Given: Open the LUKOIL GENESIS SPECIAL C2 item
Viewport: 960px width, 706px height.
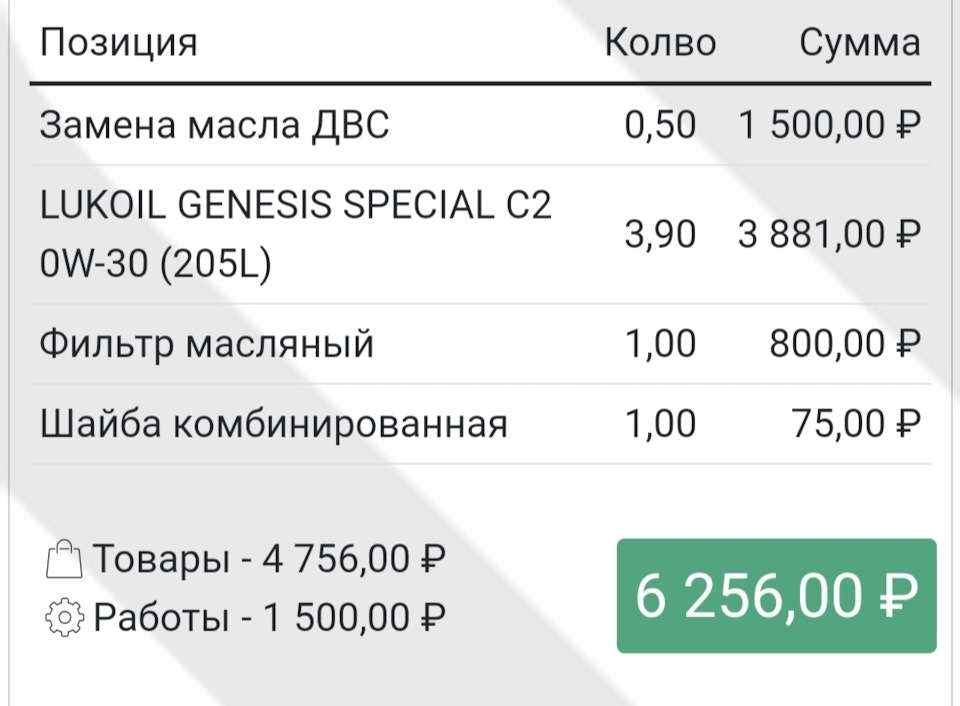Looking at the screenshot, I should point(480,235).
